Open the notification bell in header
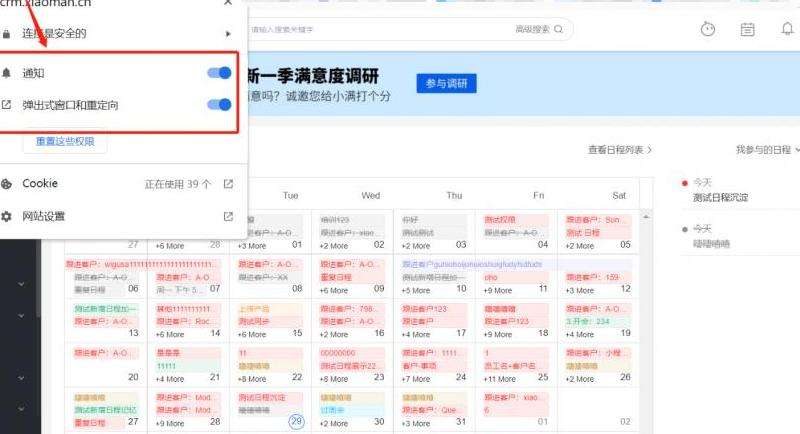Screen dimensions: 800x434 (787, 29)
